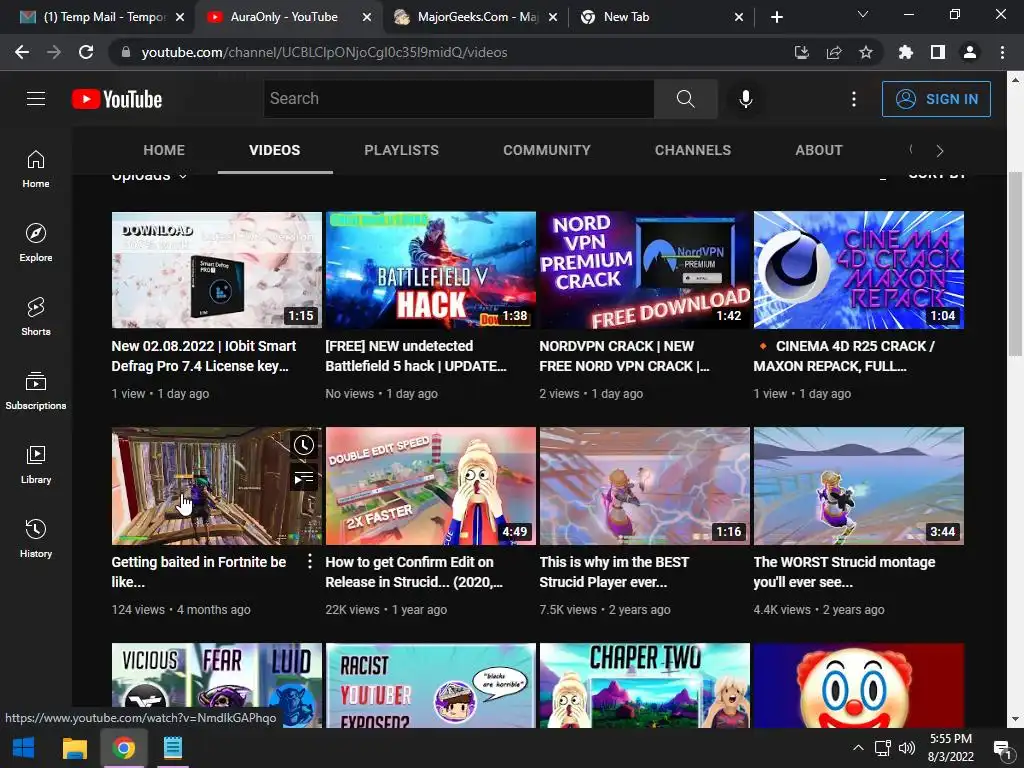Image resolution: width=1024 pixels, height=768 pixels.
Task: Open Battlefield V Hack thumbnail
Action: (431, 270)
